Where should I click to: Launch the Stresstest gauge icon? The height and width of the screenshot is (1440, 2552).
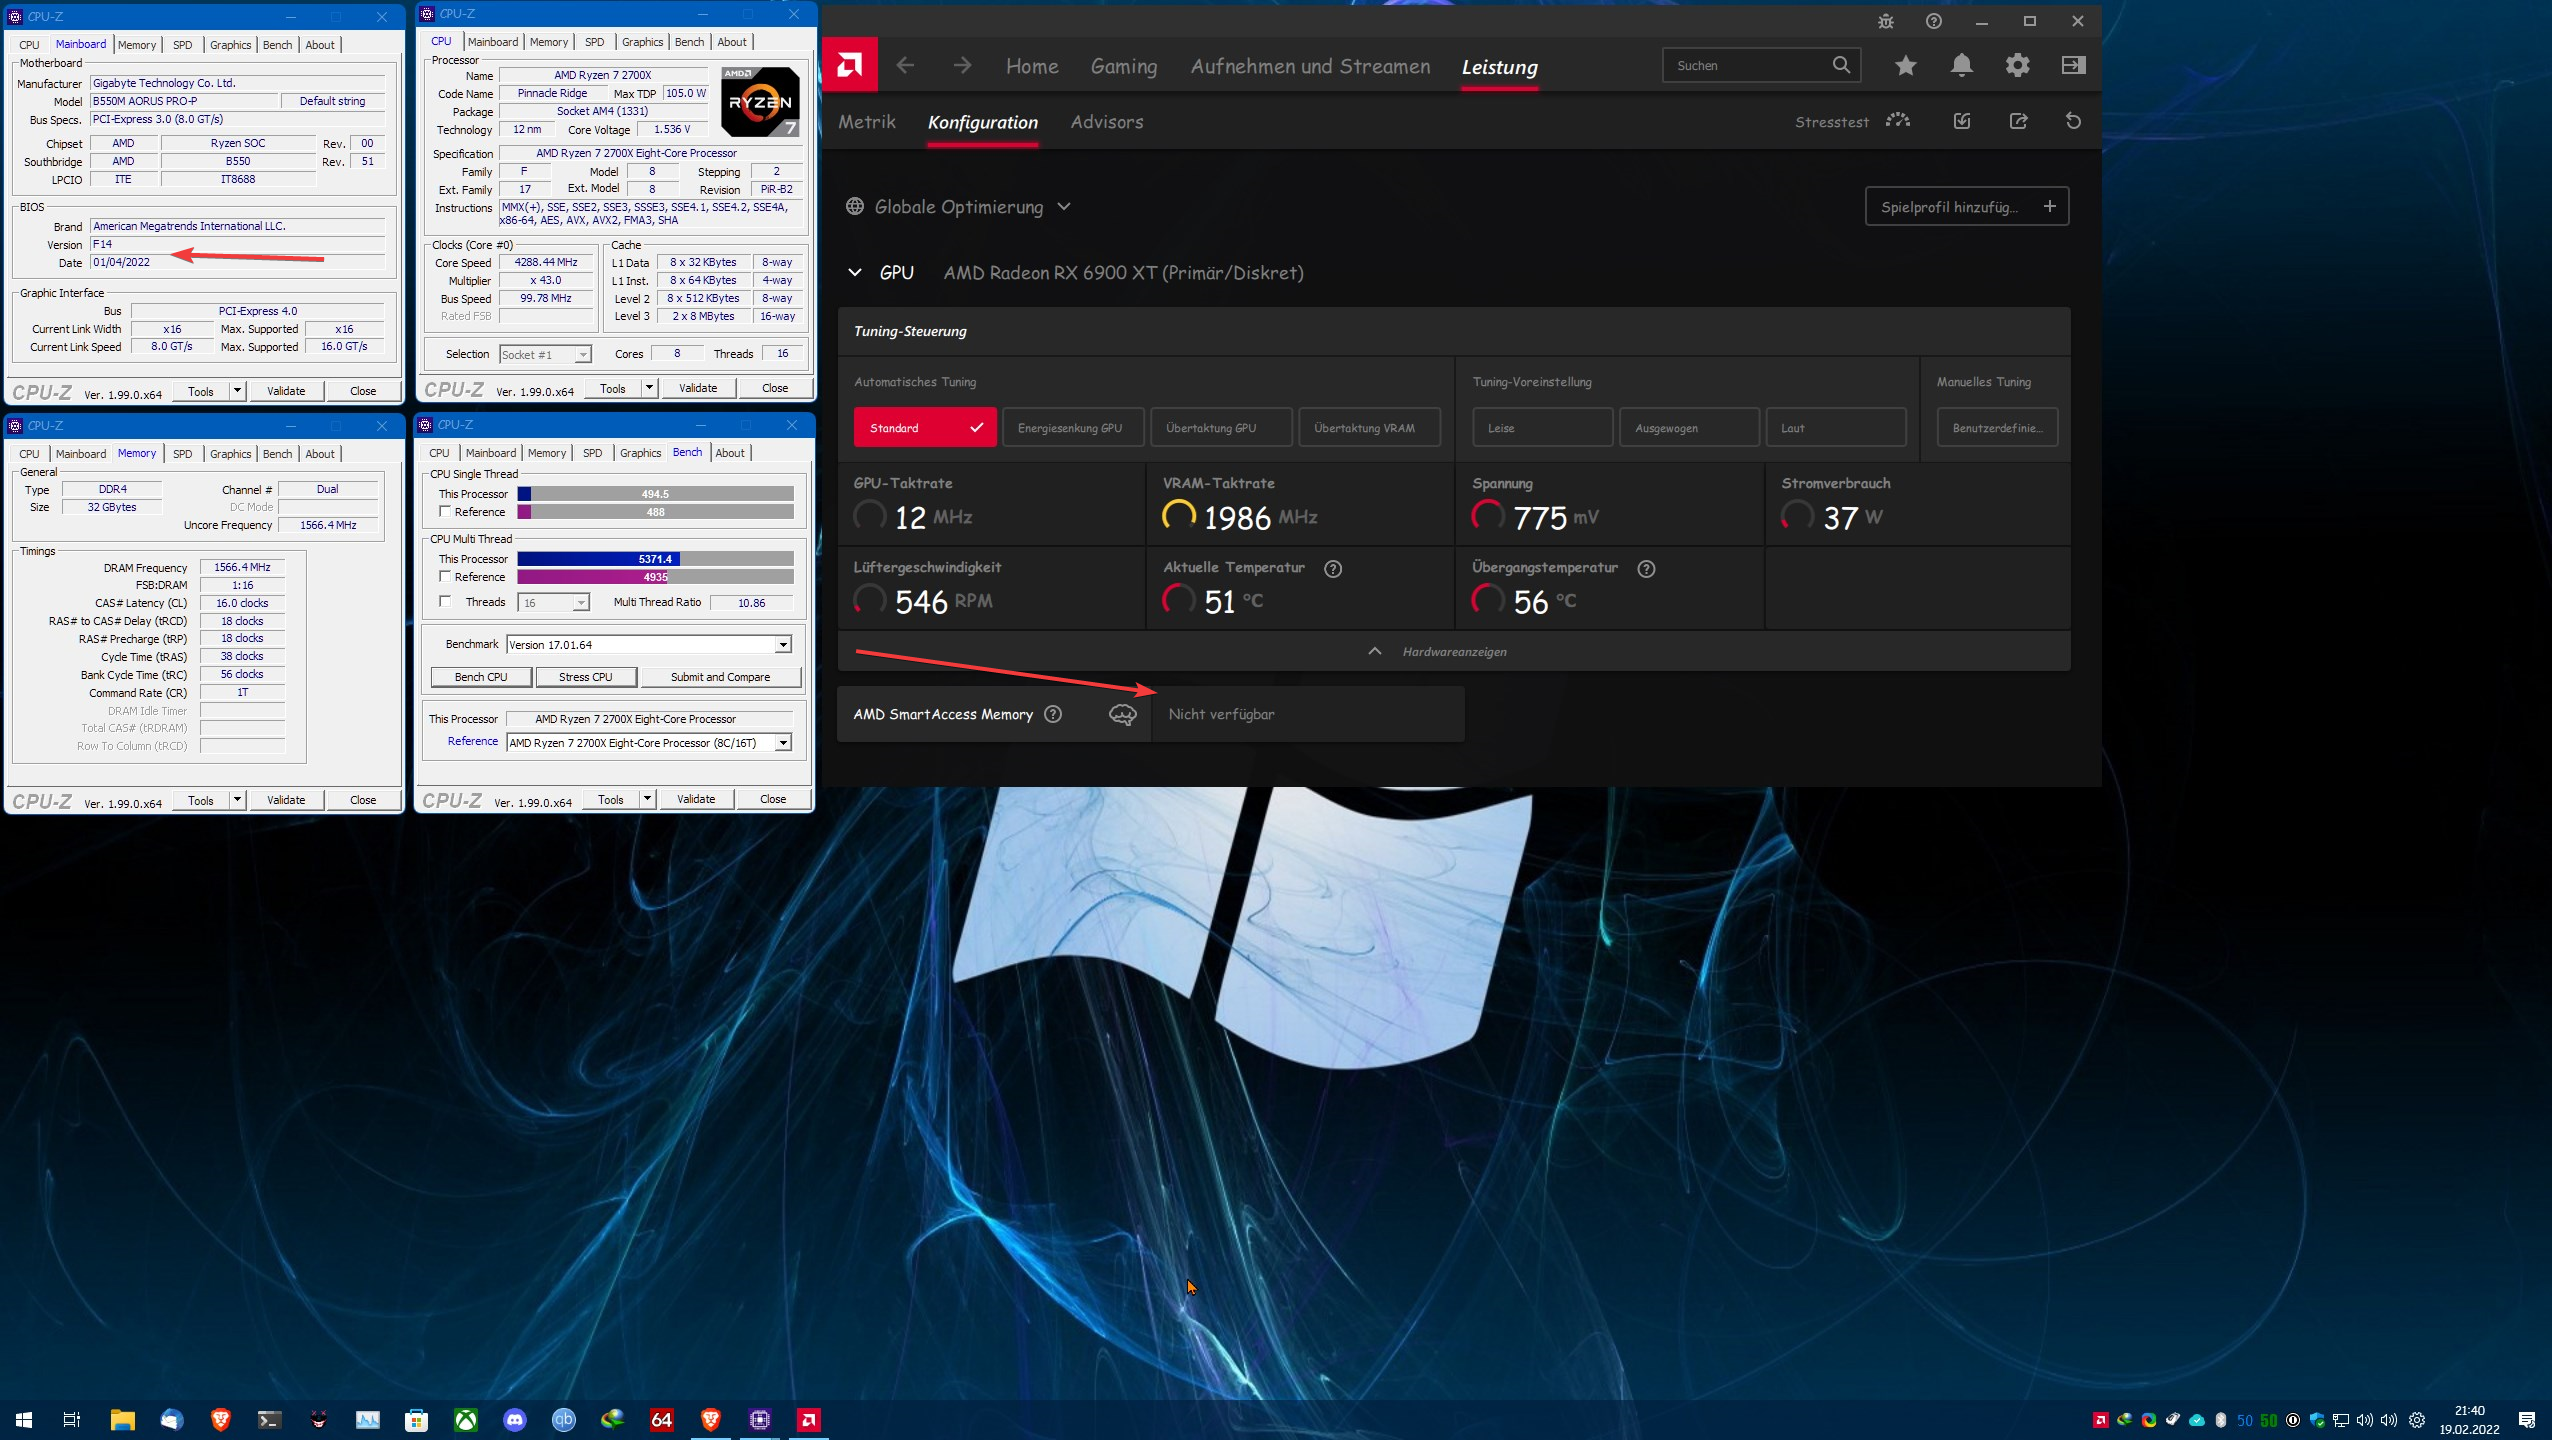1897,121
